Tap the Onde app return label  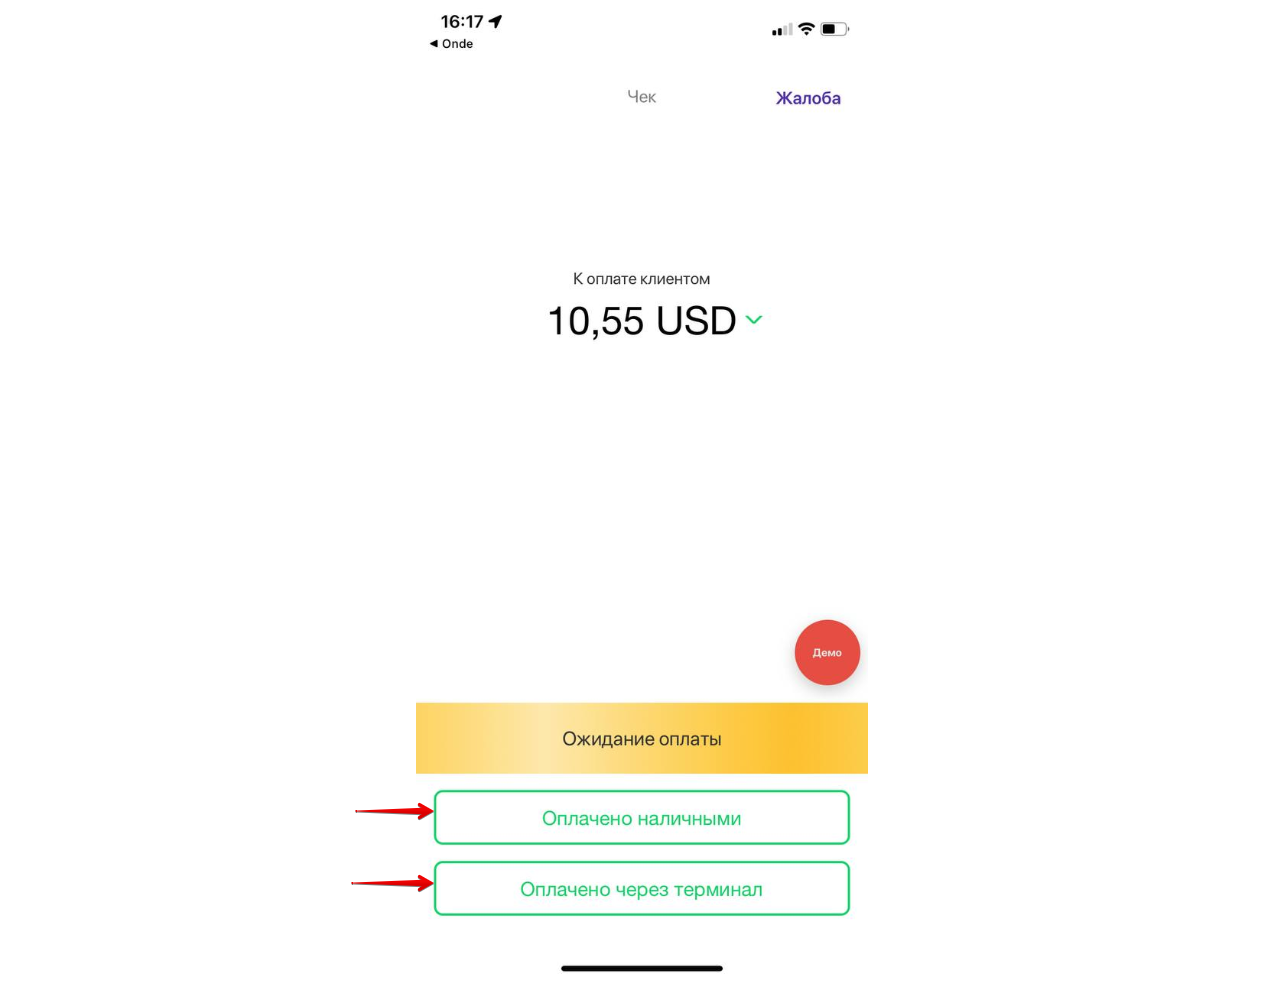(457, 44)
